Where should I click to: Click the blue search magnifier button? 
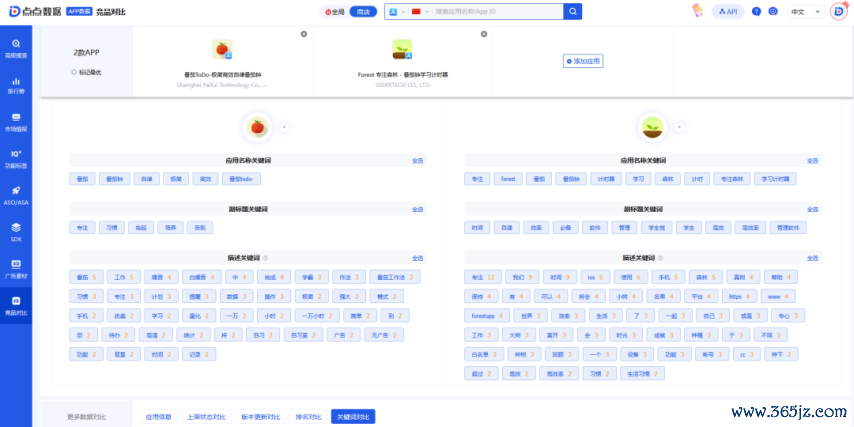point(572,12)
